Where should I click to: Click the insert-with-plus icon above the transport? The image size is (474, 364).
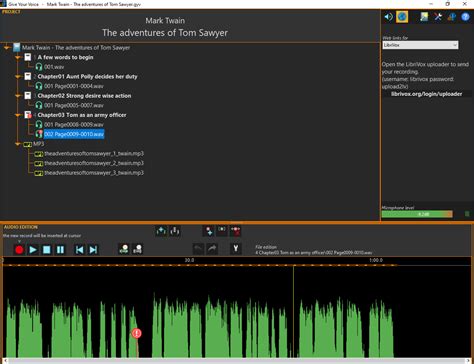tap(161, 231)
